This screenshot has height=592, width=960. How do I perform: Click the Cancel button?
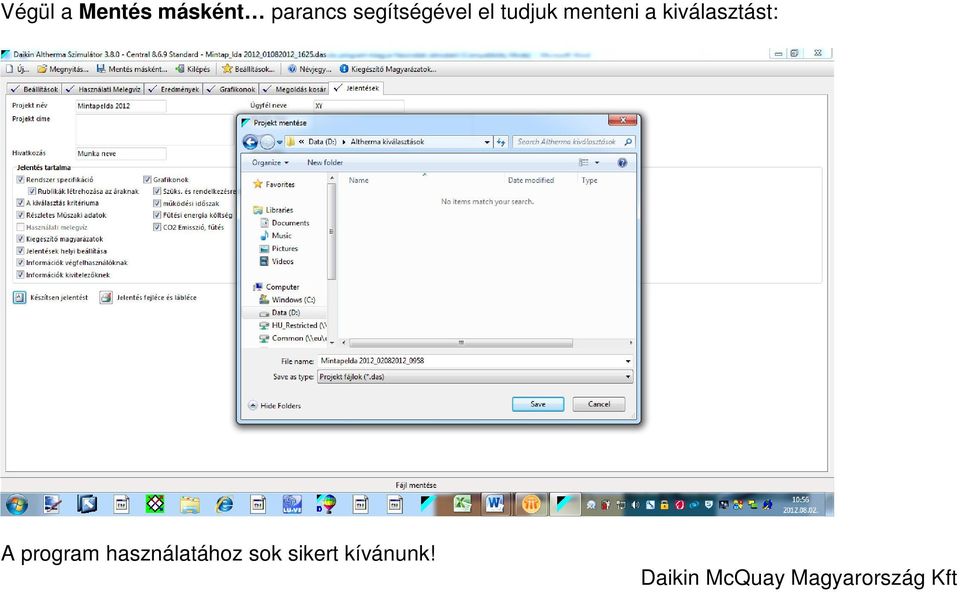click(x=599, y=404)
